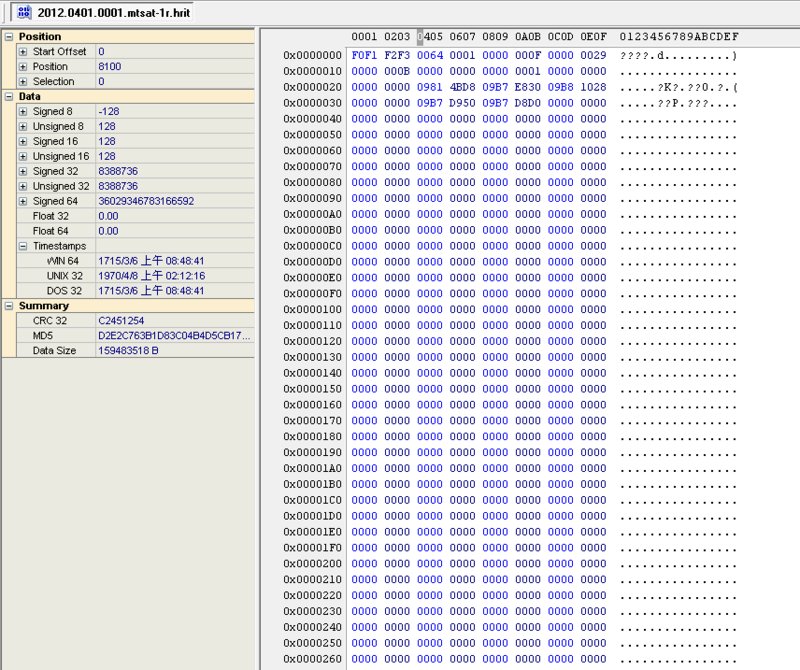Click the ASCII column header 0123456789ABCDEF
Screen dimensions: 800x670
[x=679, y=37]
